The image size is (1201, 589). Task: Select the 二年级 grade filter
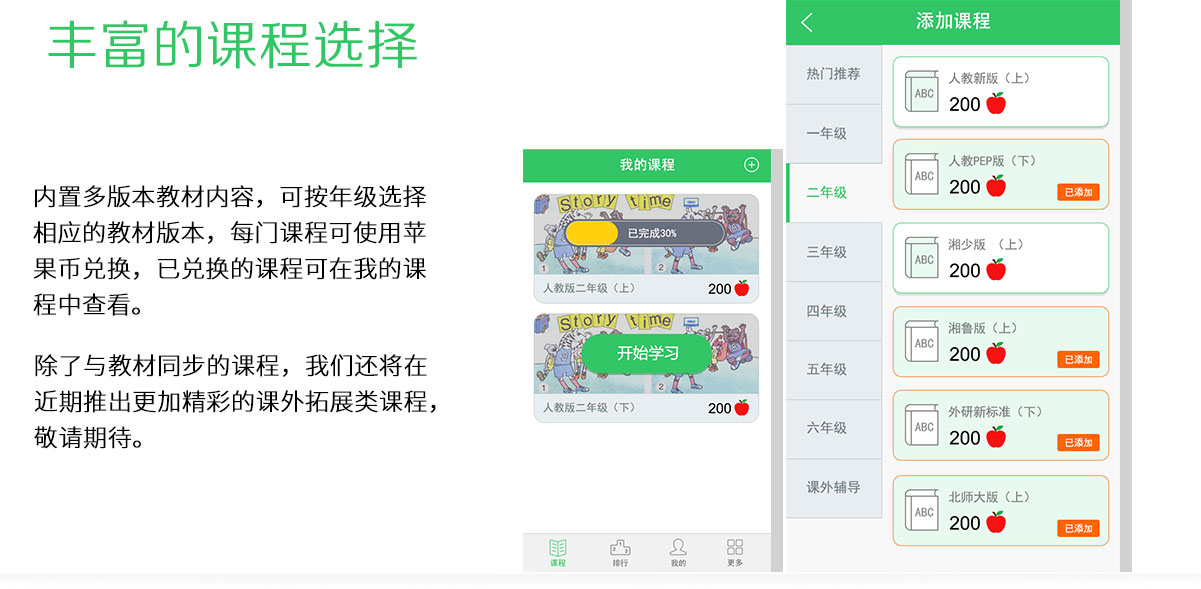tap(833, 192)
